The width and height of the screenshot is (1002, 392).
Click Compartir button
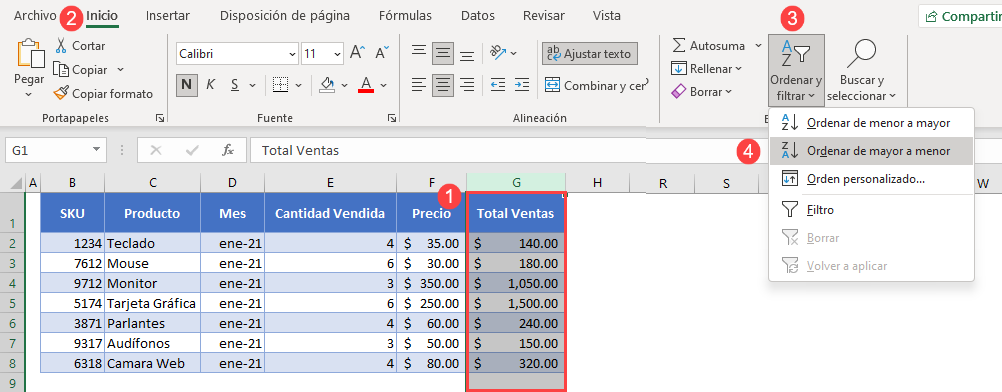click(x=960, y=17)
